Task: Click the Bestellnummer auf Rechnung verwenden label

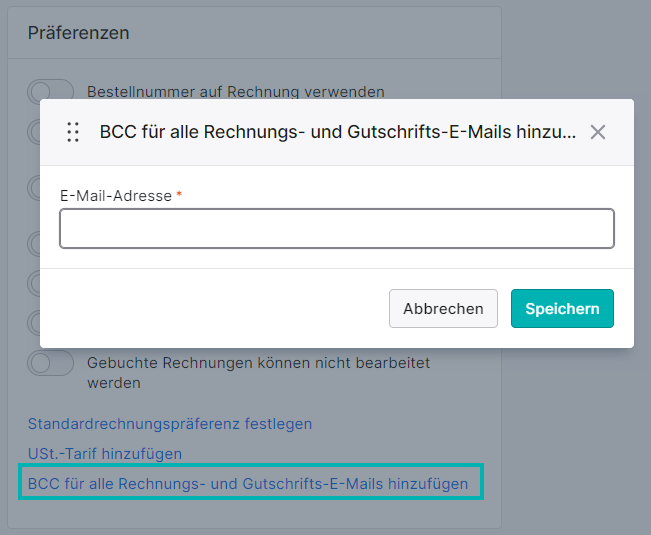Action: coord(236,92)
